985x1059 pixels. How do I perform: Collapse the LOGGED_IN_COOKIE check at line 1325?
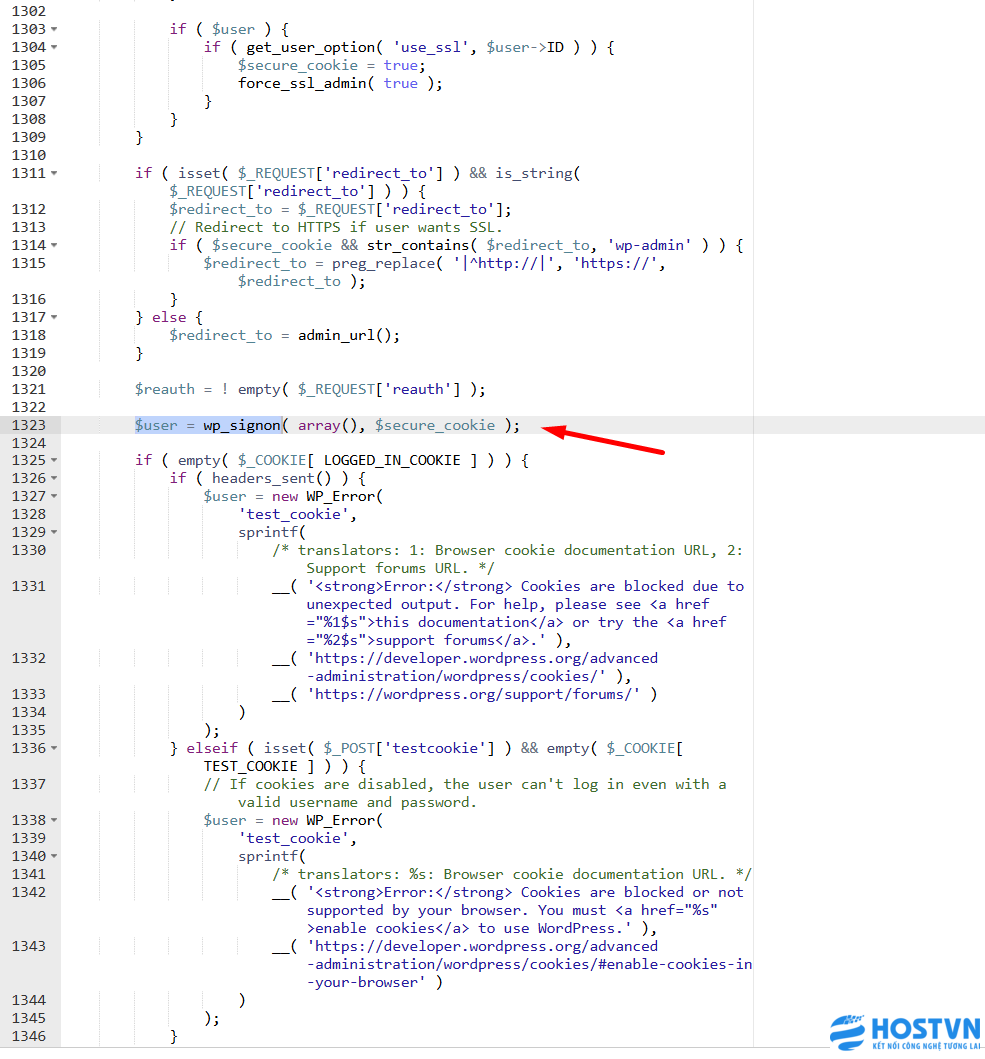click(54, 461)
